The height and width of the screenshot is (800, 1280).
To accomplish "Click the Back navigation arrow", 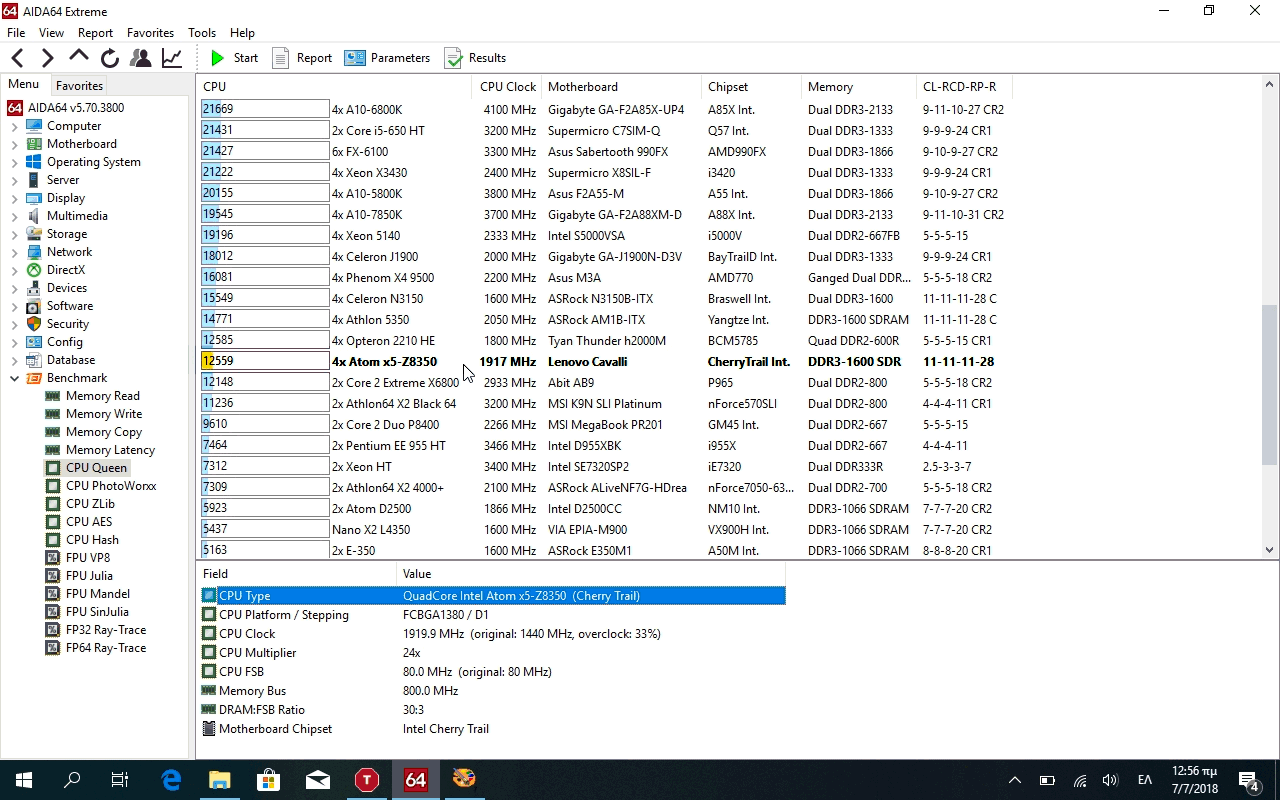I will [x=17, y=58].
